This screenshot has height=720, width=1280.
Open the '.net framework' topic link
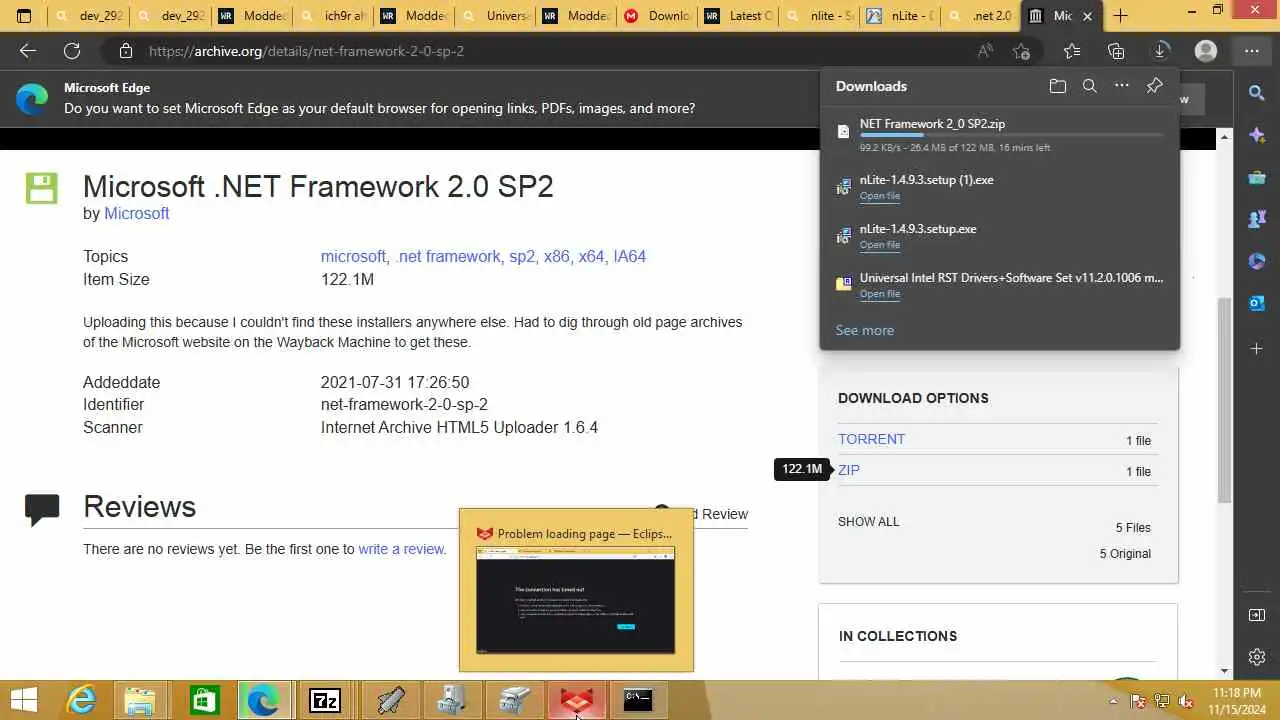[x=447, y=256]
